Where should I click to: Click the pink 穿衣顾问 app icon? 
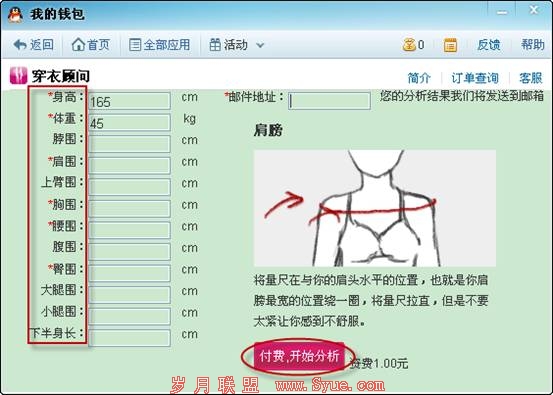(18, 75)
